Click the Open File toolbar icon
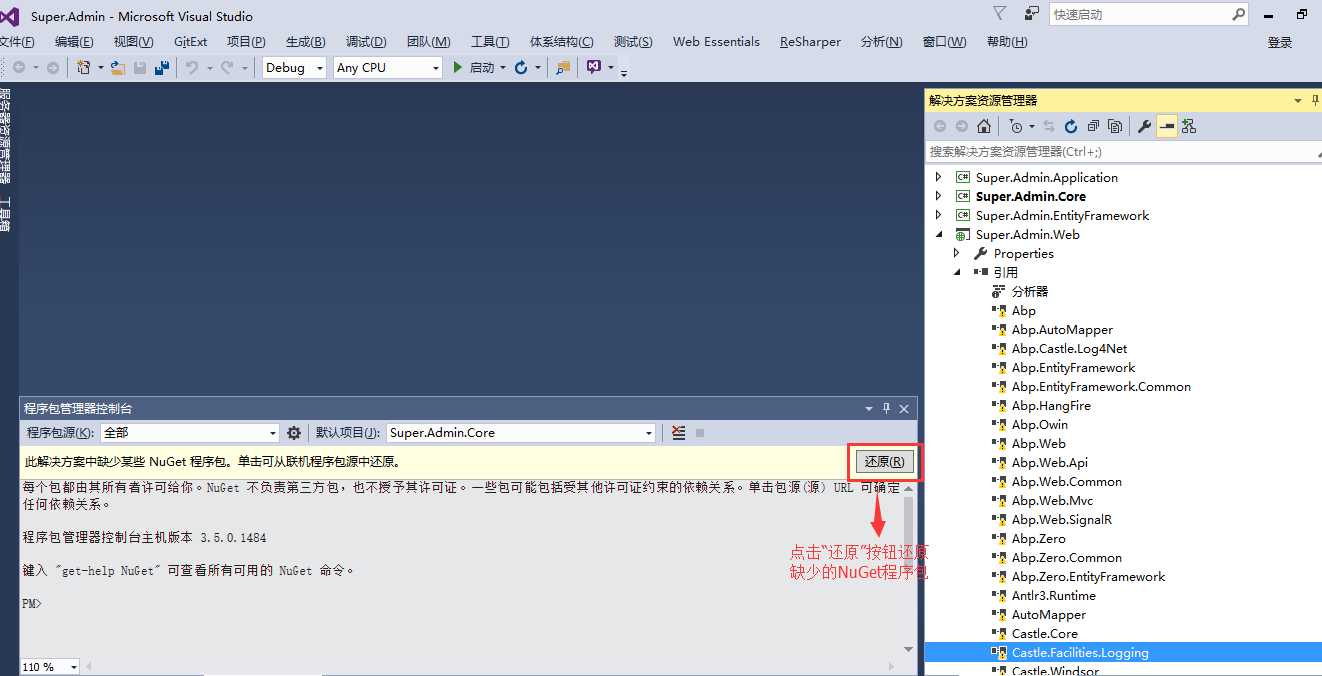Image resolution: width=1322 pixels, height=676 pixels. point(118,67)
